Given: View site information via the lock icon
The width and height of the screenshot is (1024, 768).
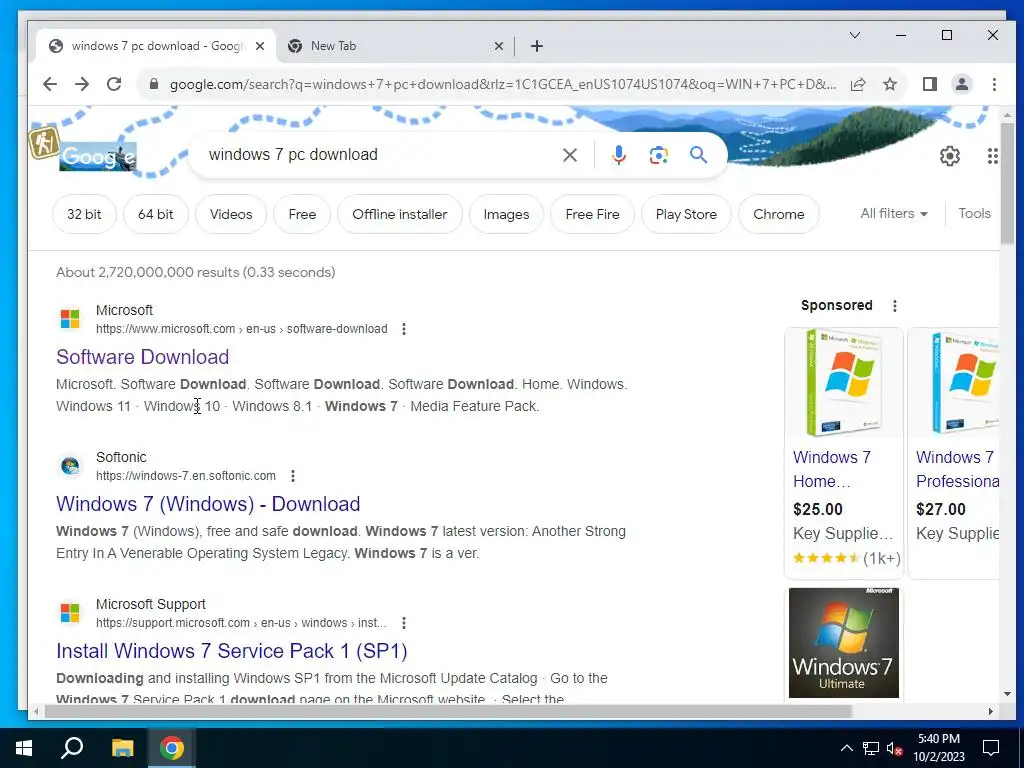Looking at the screenshot, I should tap(154, 84).
